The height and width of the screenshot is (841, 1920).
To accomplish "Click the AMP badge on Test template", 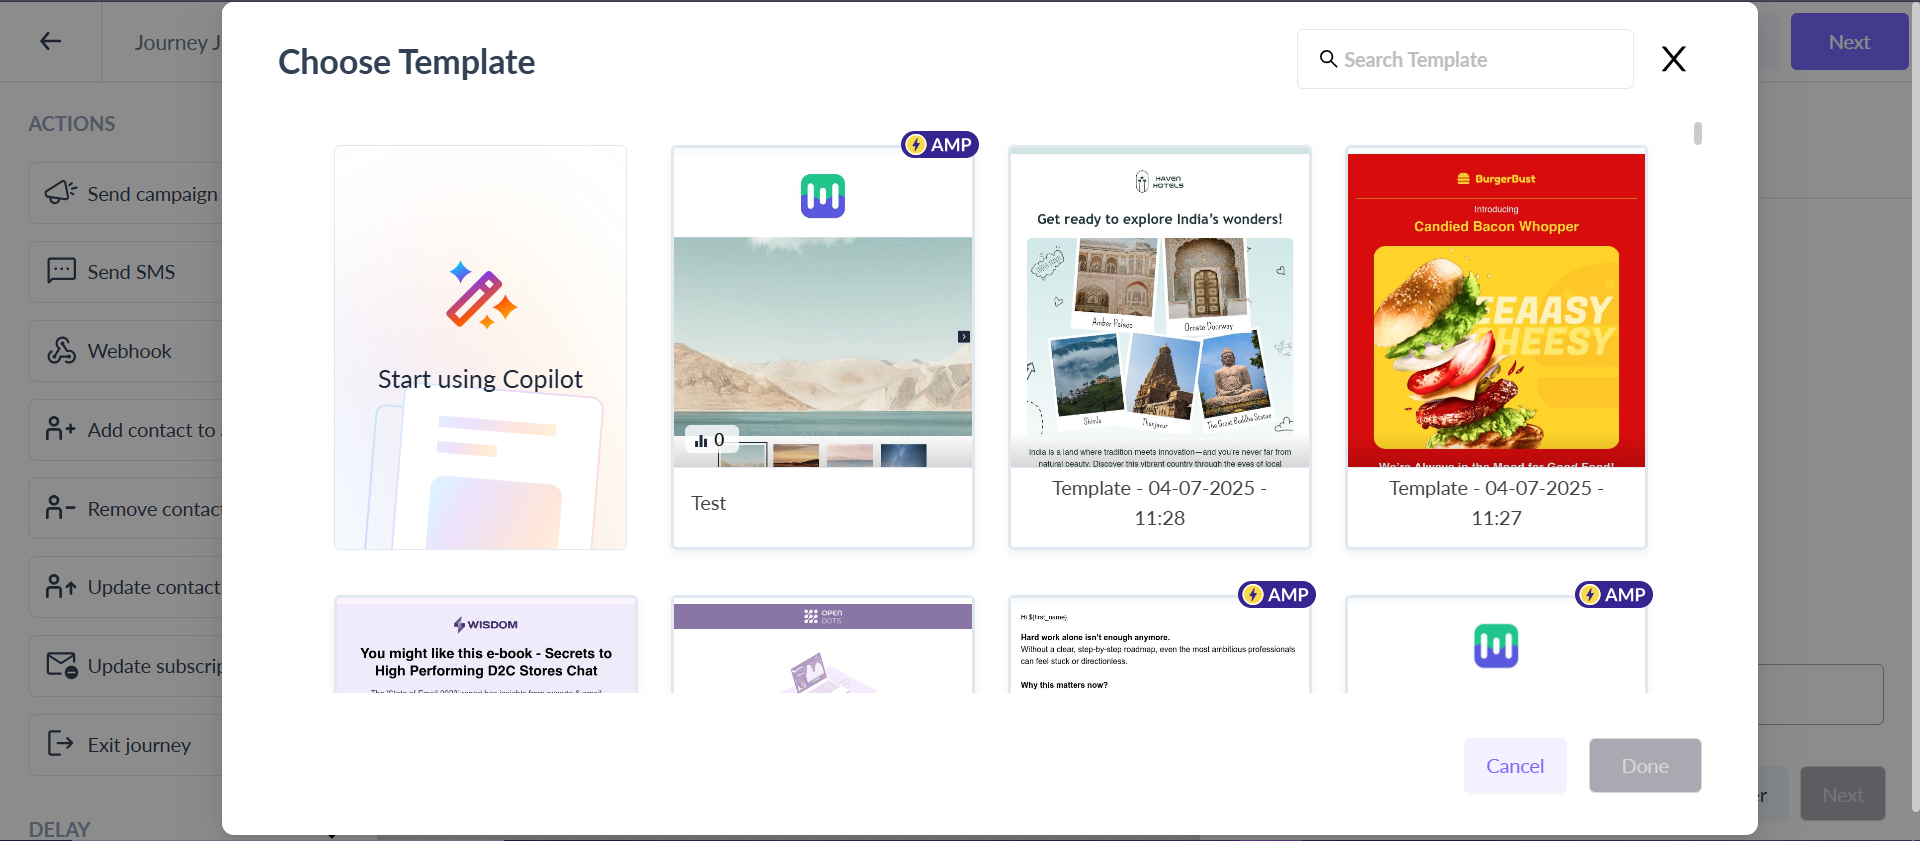I will point(939,145).
